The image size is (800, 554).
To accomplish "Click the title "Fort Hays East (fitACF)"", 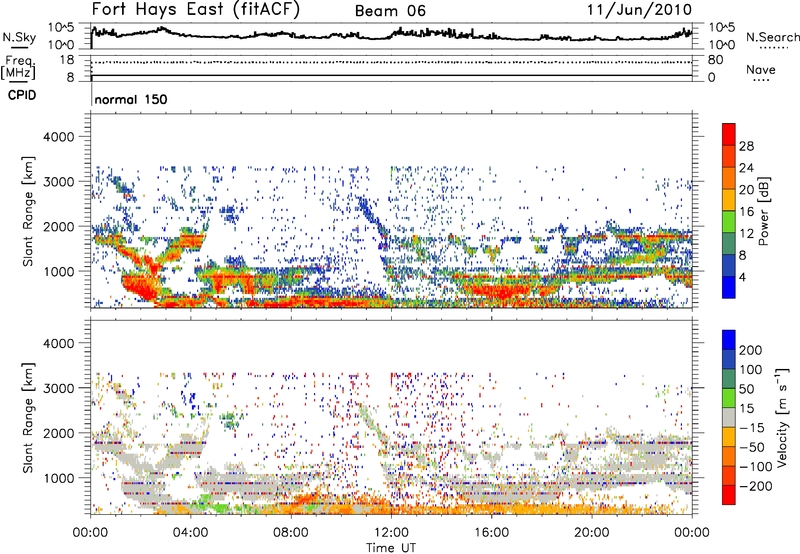I will [x=196, y=10].
